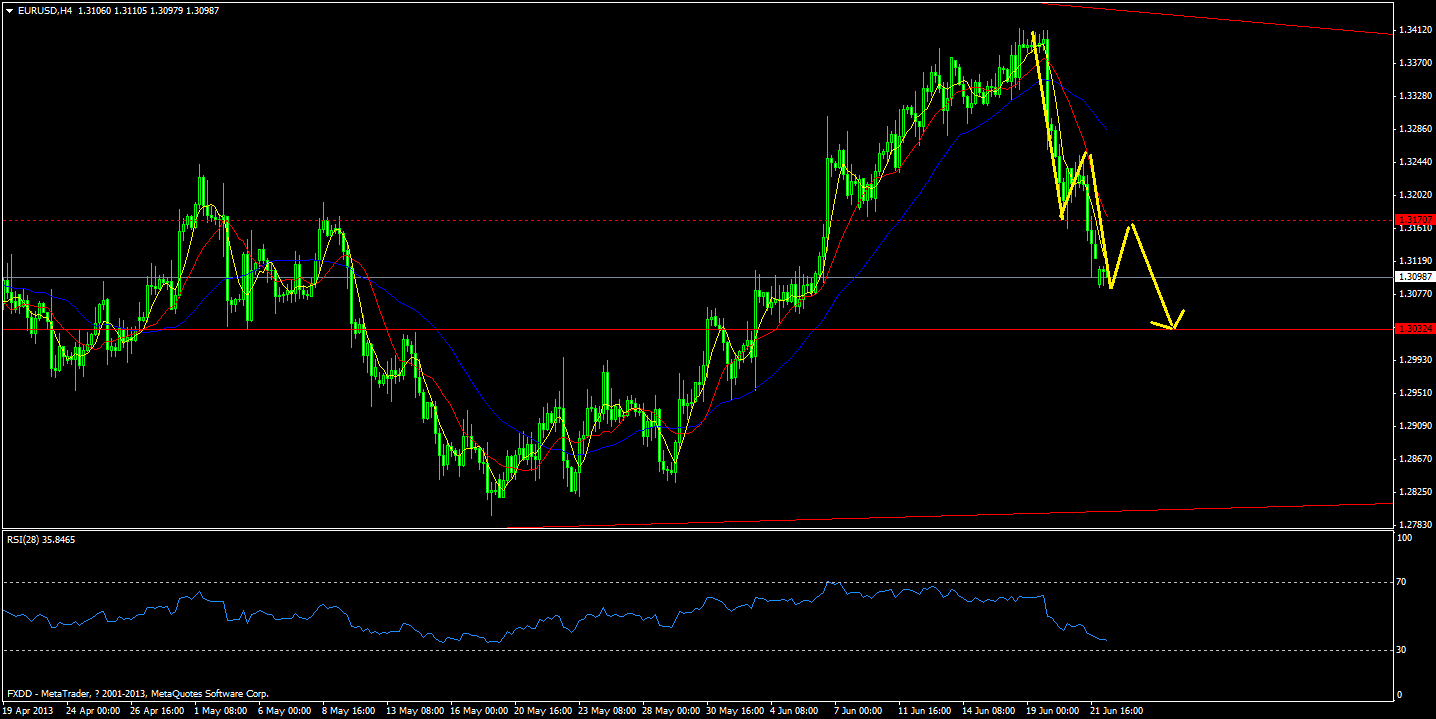The height and width of the screenshot is (719, 1436).
Task: Select the current price label 1.30987
Action: tap(1415, 276)
